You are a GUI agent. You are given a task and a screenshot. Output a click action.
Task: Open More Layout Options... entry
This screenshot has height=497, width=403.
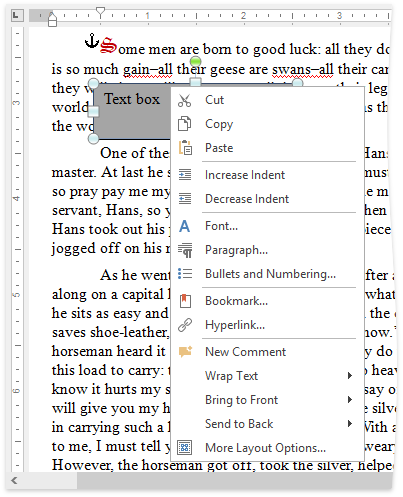coord(267,448)
